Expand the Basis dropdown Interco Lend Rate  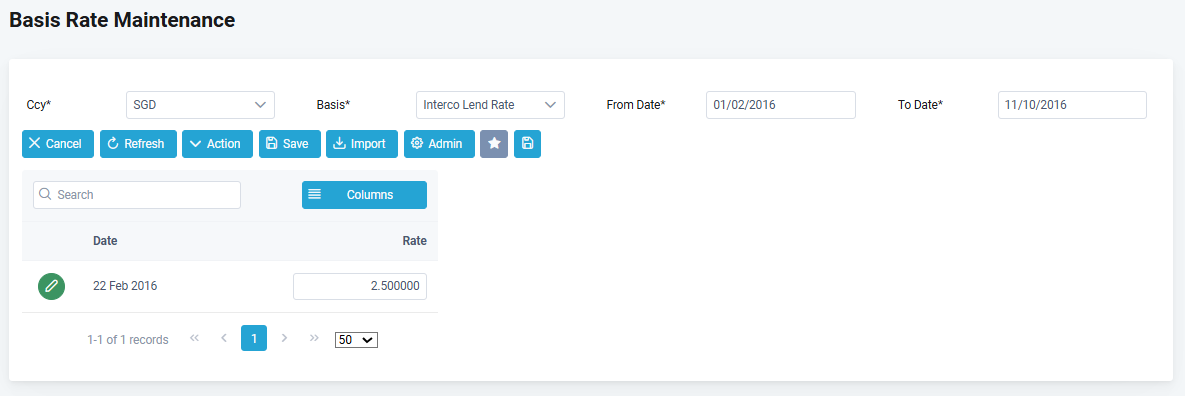(490, 105)
